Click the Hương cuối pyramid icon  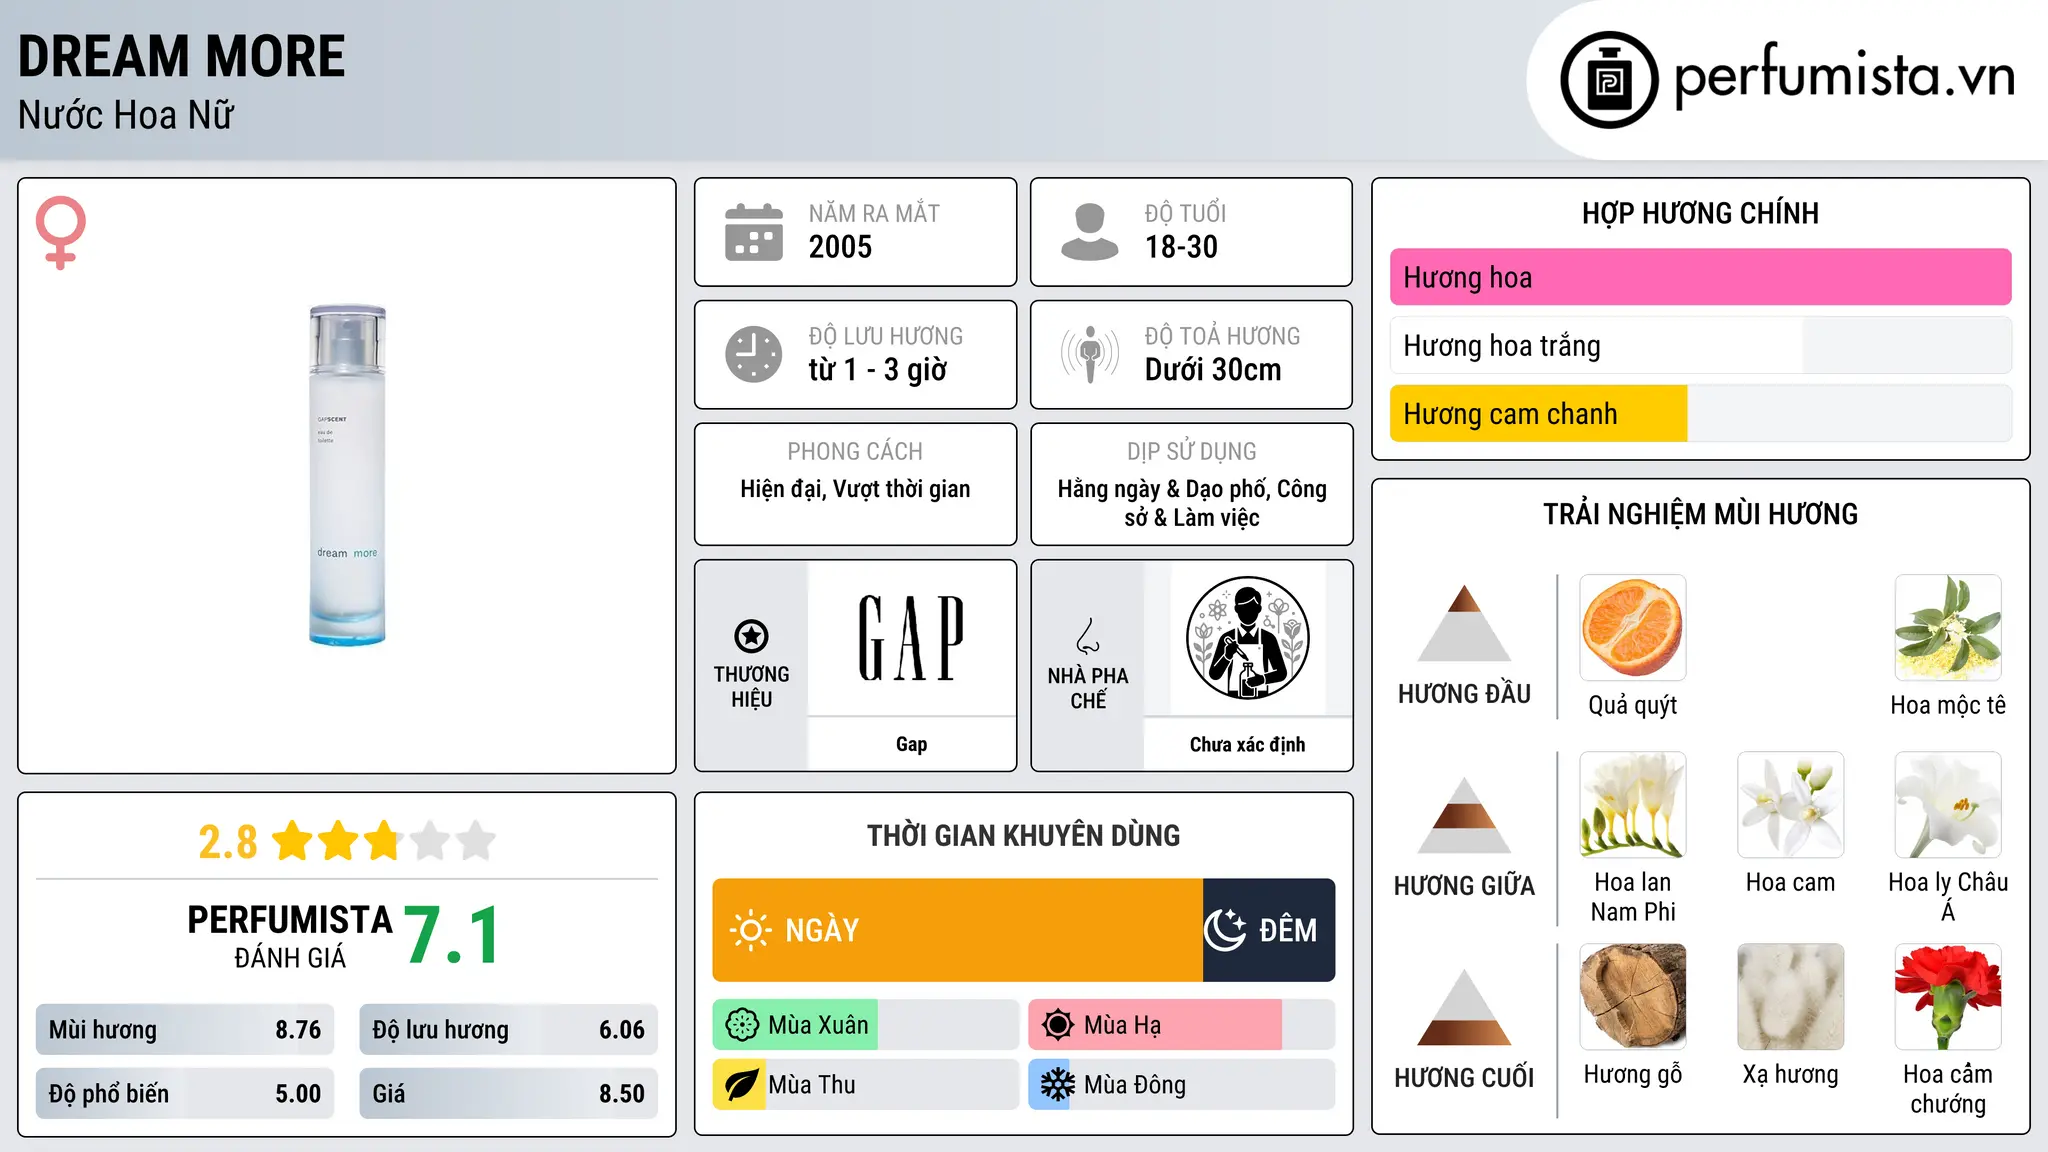point(1464,1007)
